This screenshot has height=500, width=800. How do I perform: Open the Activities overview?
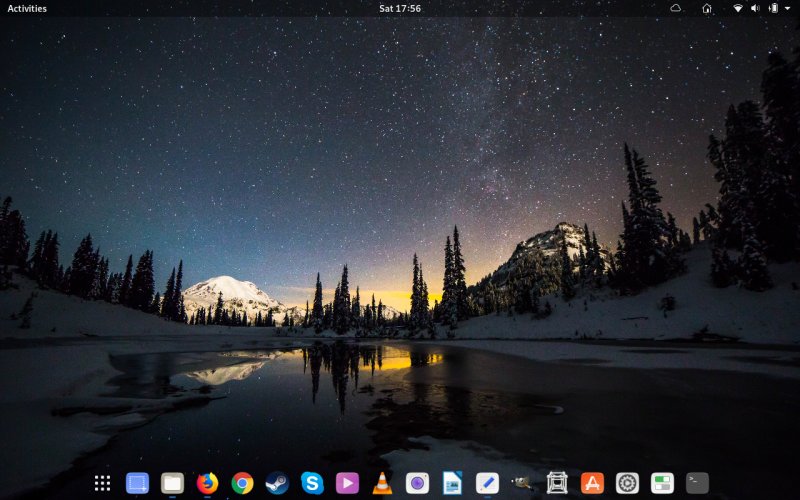click(x=27, y=8)
